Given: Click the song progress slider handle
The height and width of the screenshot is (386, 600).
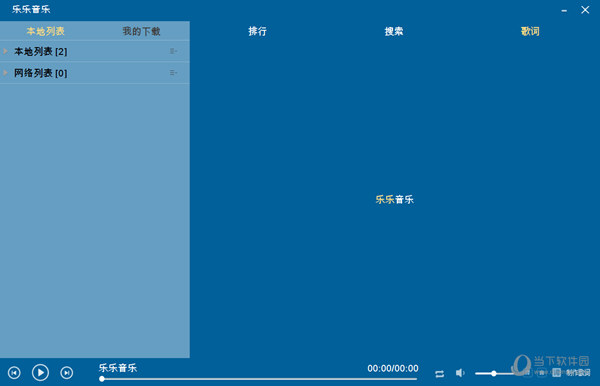Looking at the screenshot, I should point(102,379).
